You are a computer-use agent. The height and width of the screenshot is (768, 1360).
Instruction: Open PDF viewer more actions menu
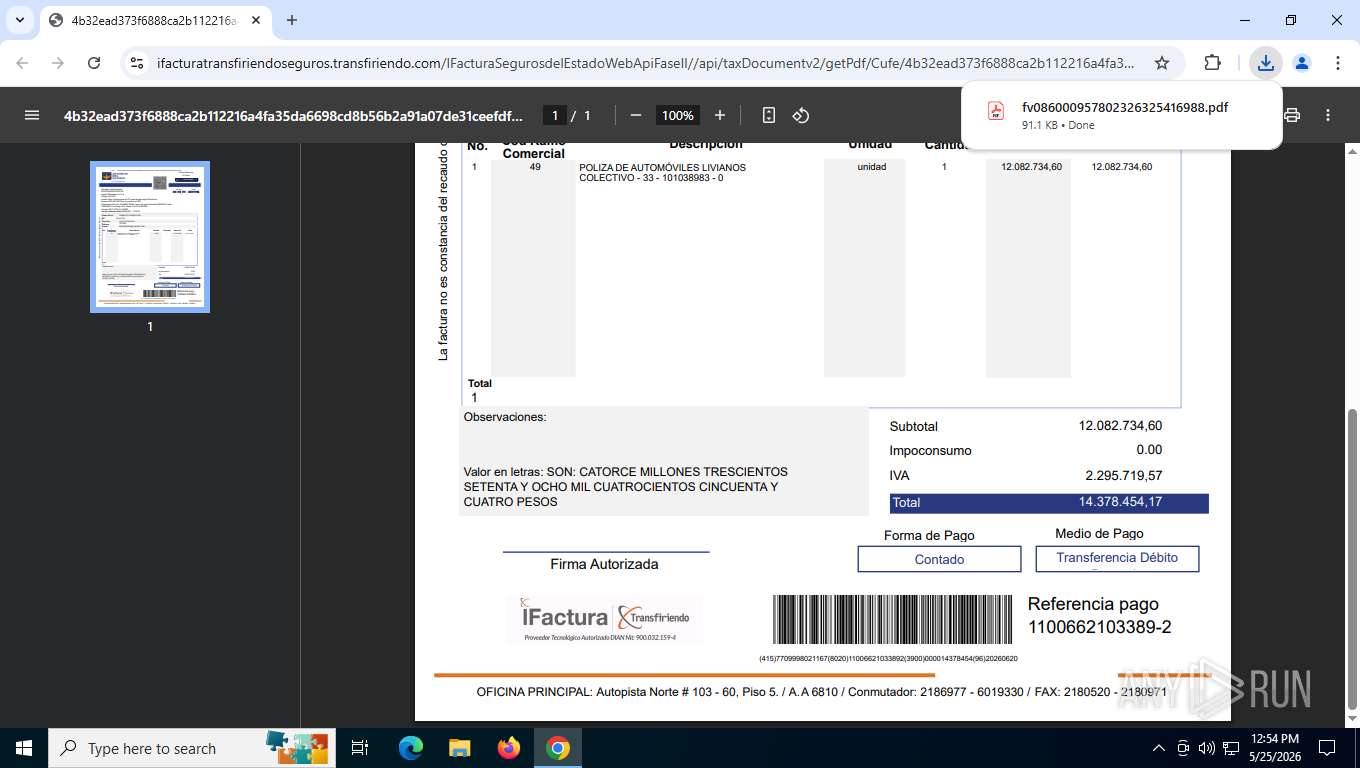1328,115
